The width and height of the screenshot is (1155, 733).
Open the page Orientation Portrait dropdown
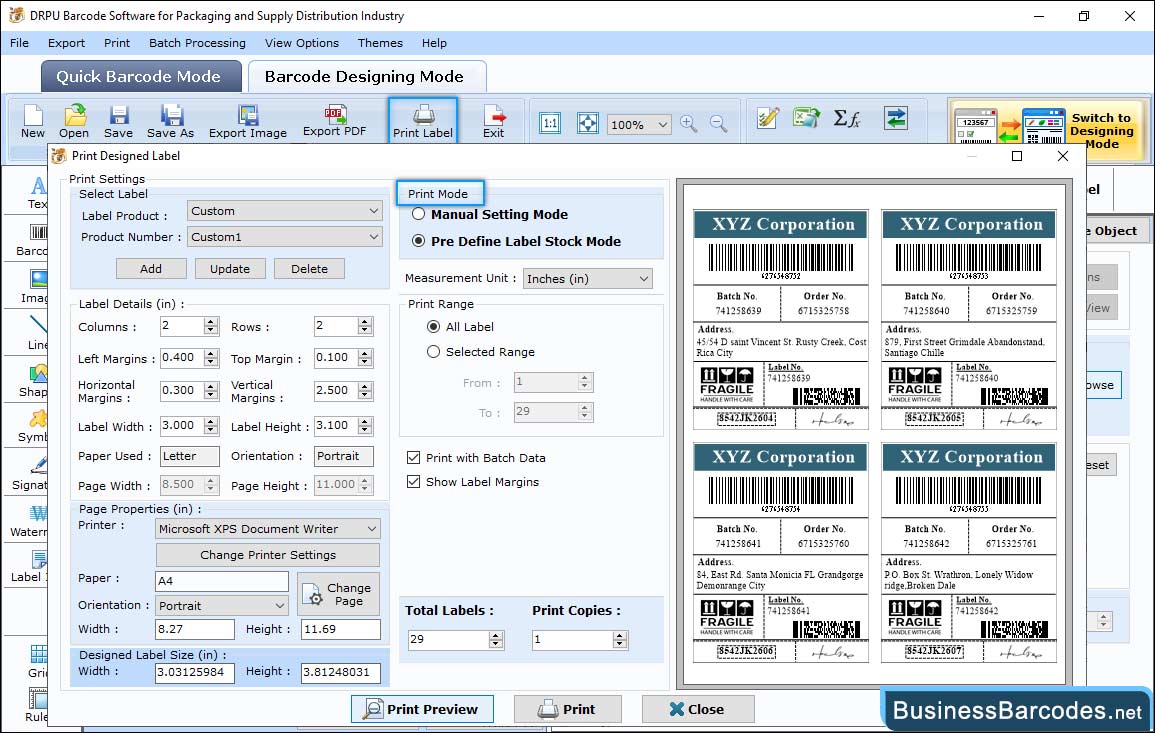(x=222, y=606)
